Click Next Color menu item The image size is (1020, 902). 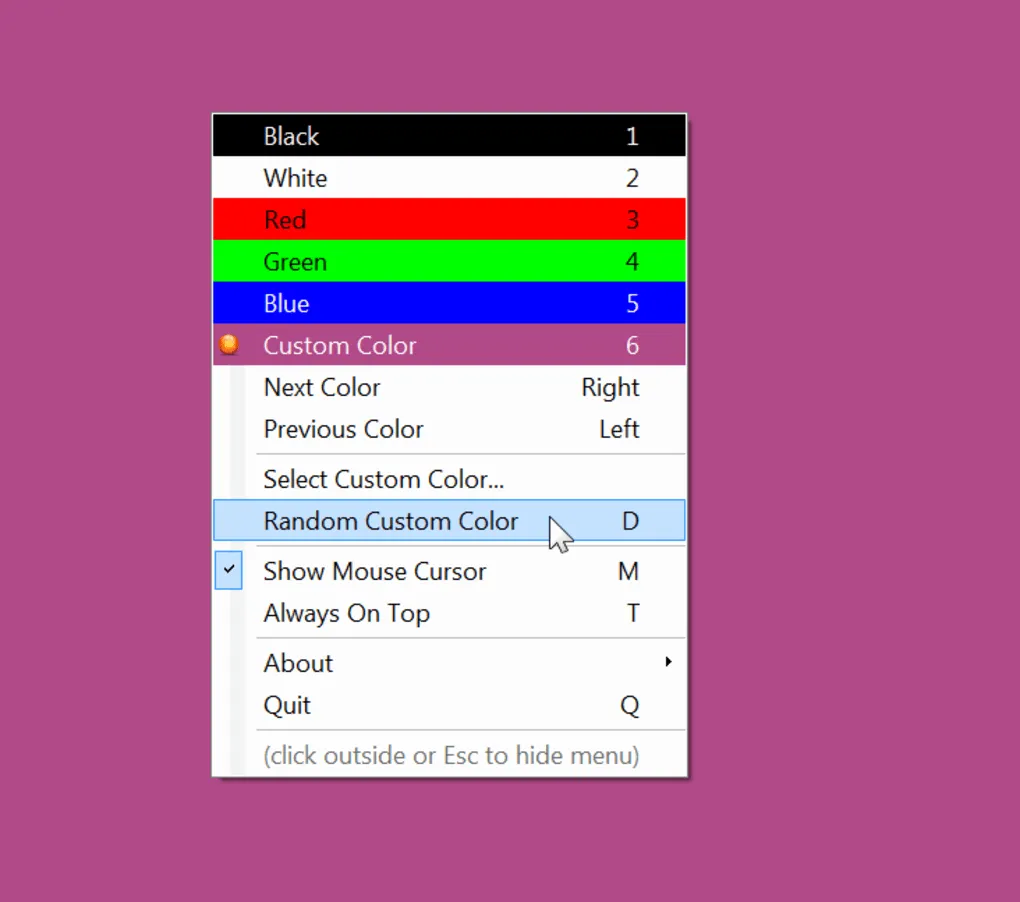(449, 387)
